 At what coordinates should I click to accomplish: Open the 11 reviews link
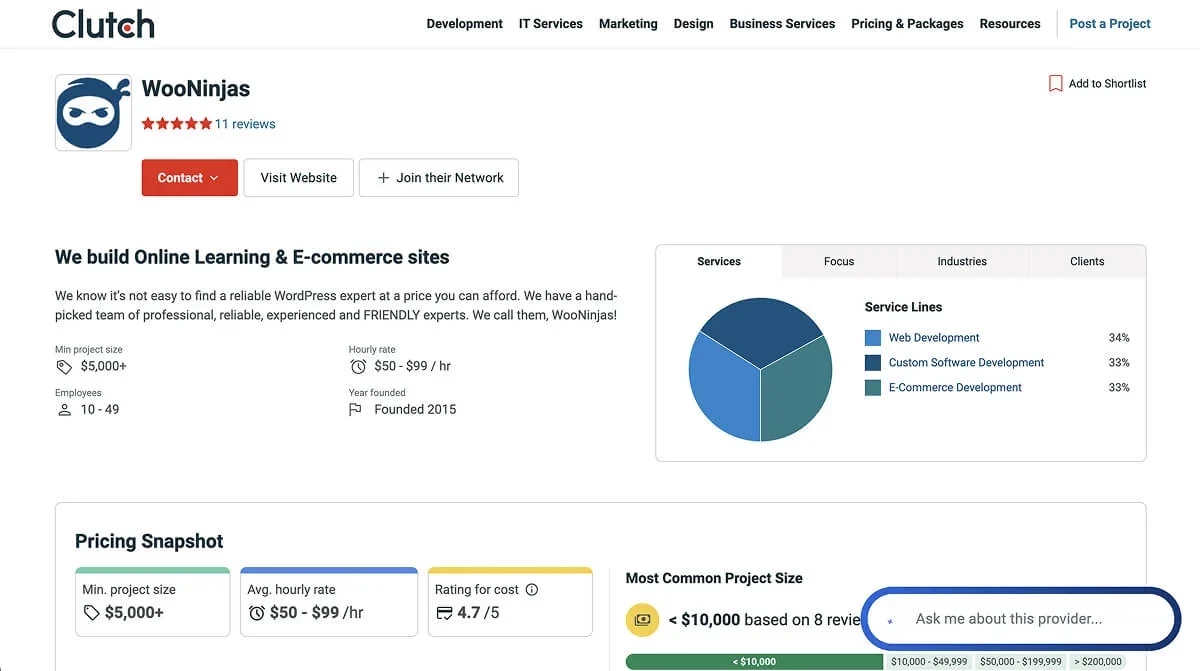245,124
